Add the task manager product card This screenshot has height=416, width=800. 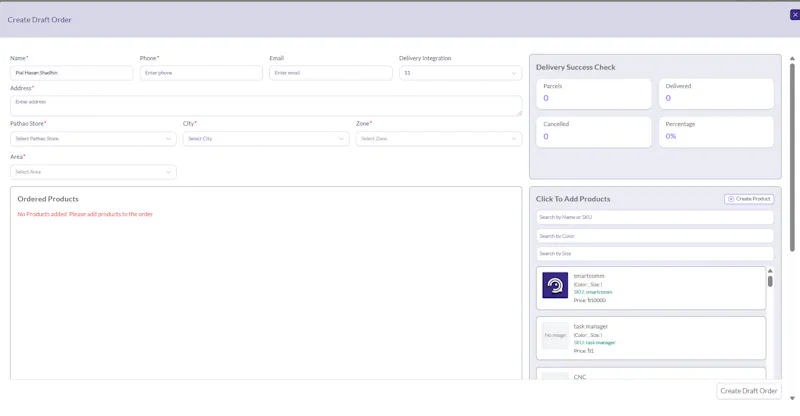point(651,338)
